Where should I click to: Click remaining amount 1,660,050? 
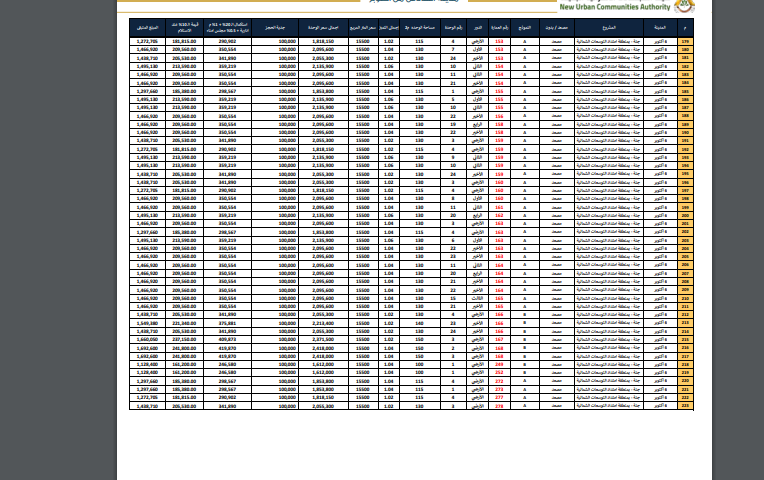click(x=147, y=340)
